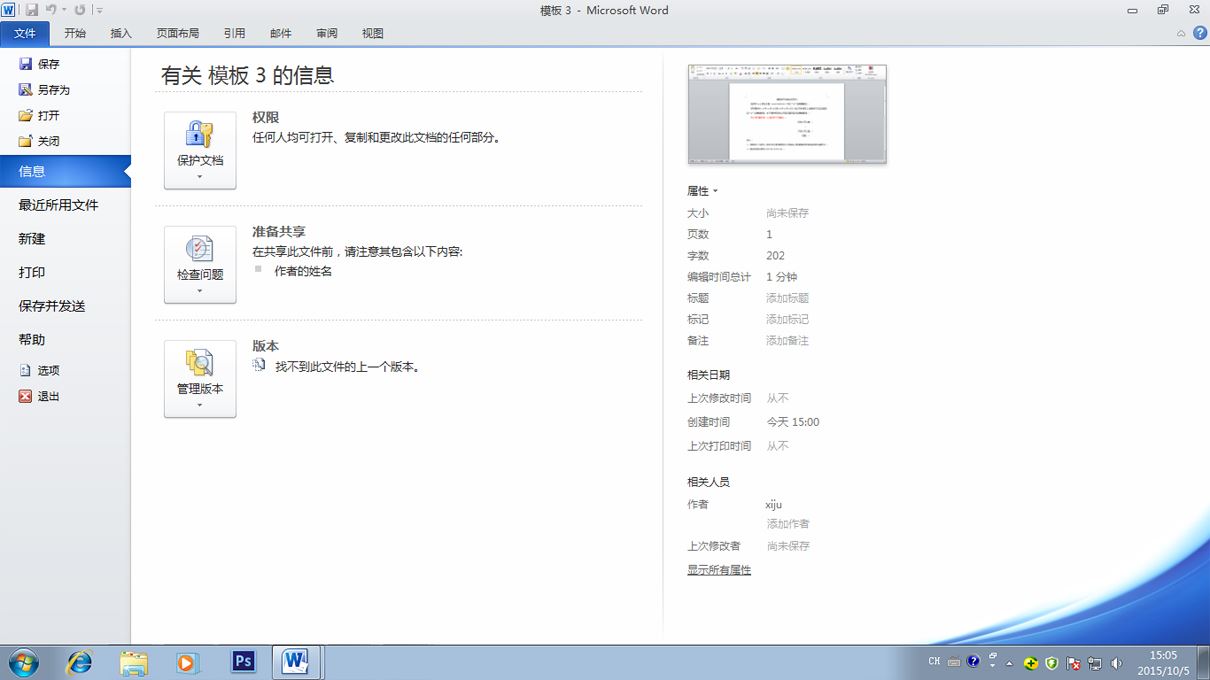This screenshot has height=680, width=1210.
Task: Switch to the 插入 ribbon tab
Action: coord(121,33)
